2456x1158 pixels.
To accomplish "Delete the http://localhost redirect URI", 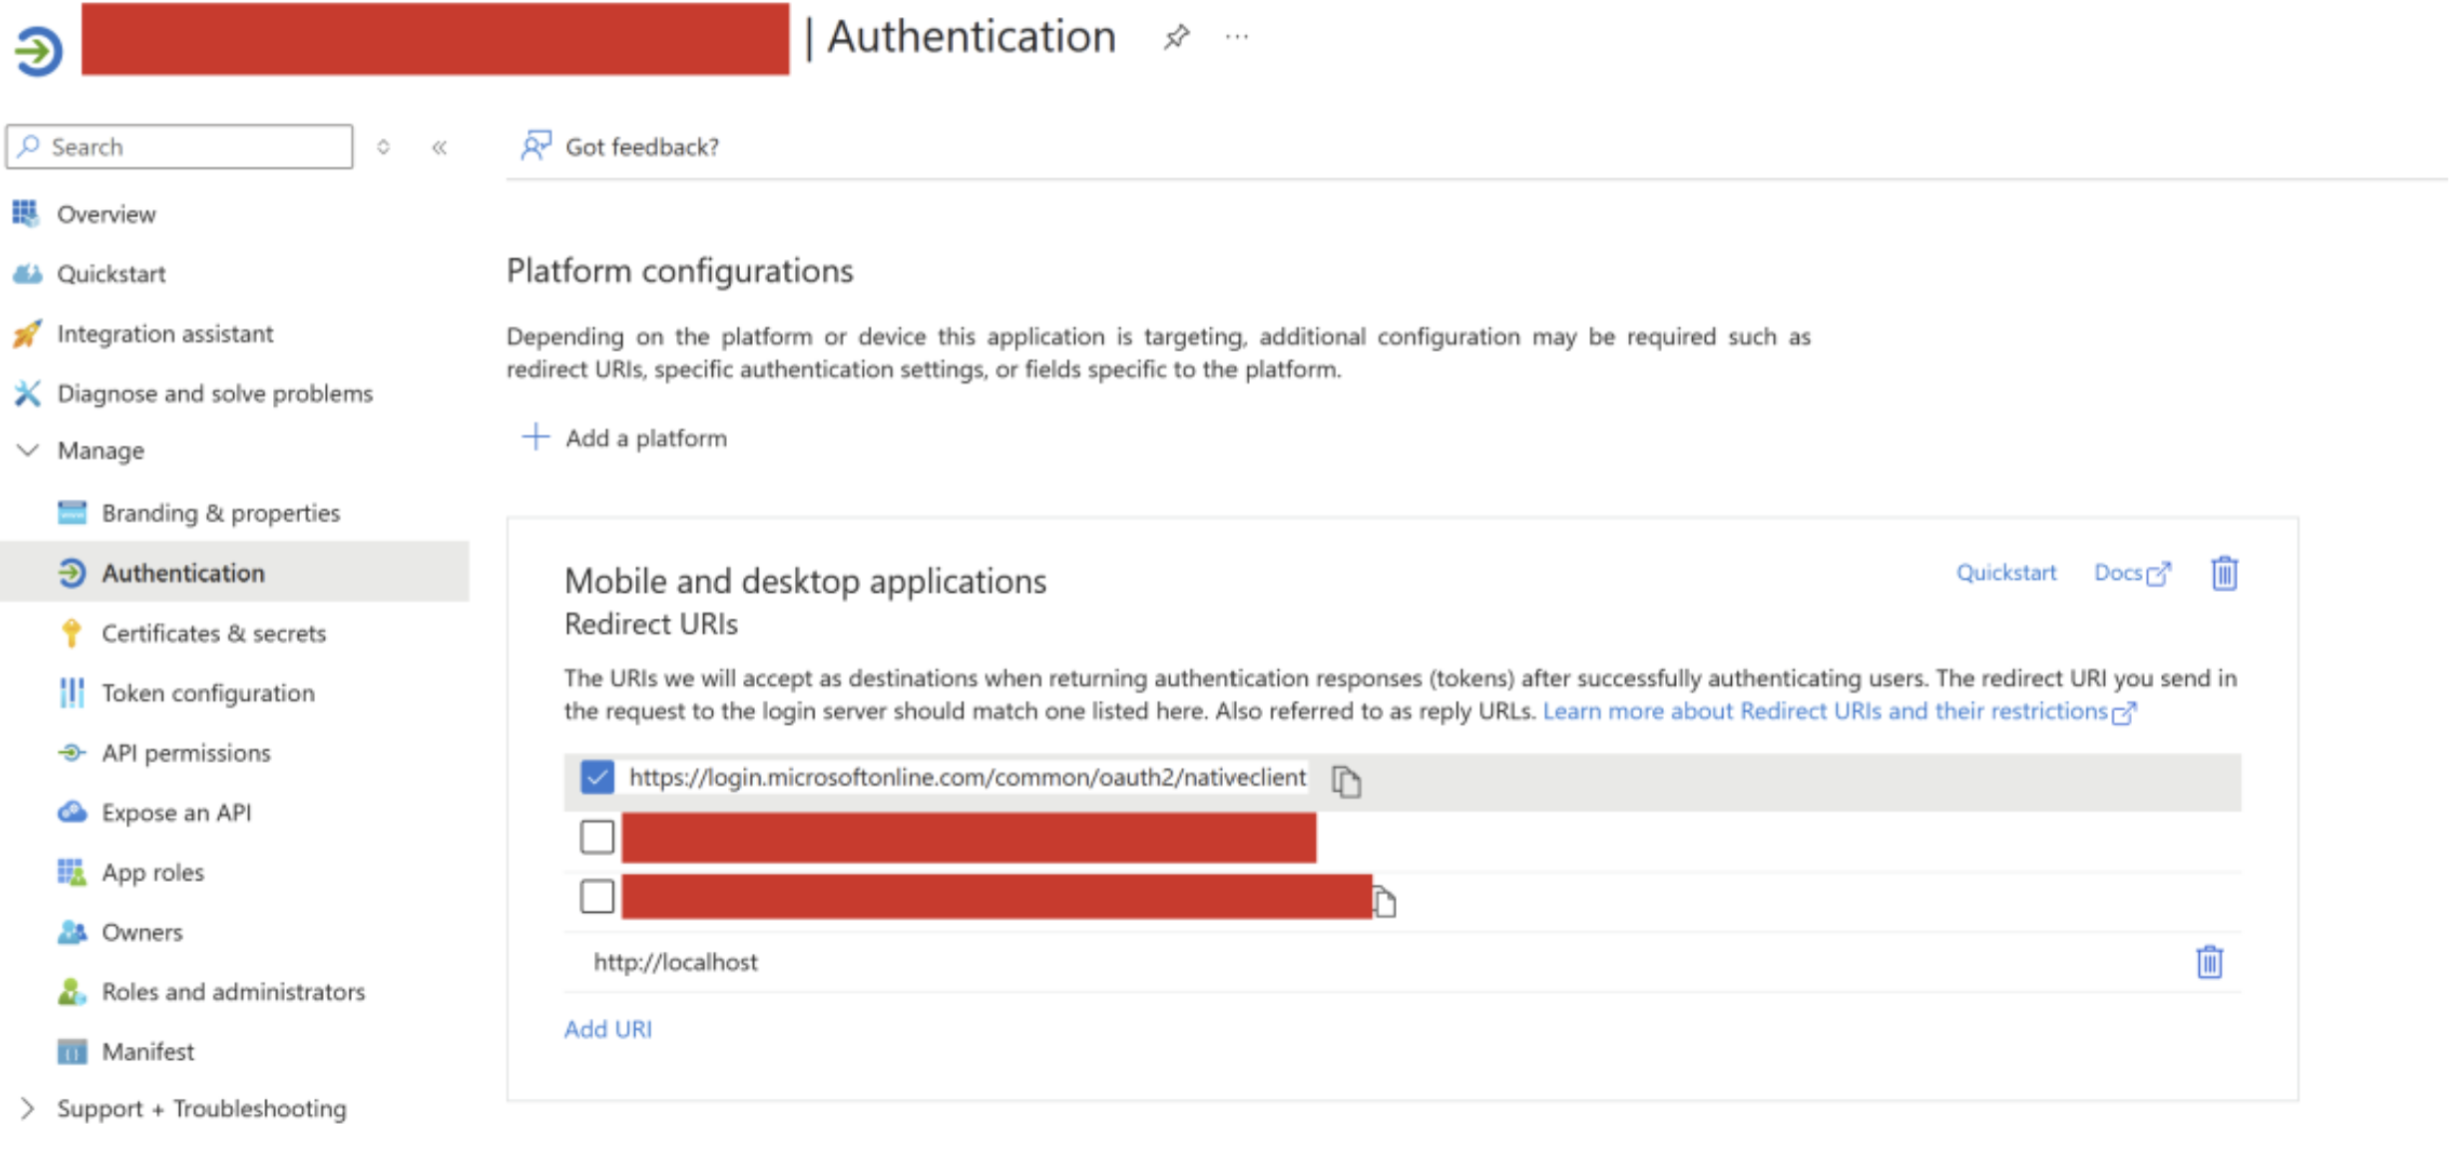I will [2208, 962].
